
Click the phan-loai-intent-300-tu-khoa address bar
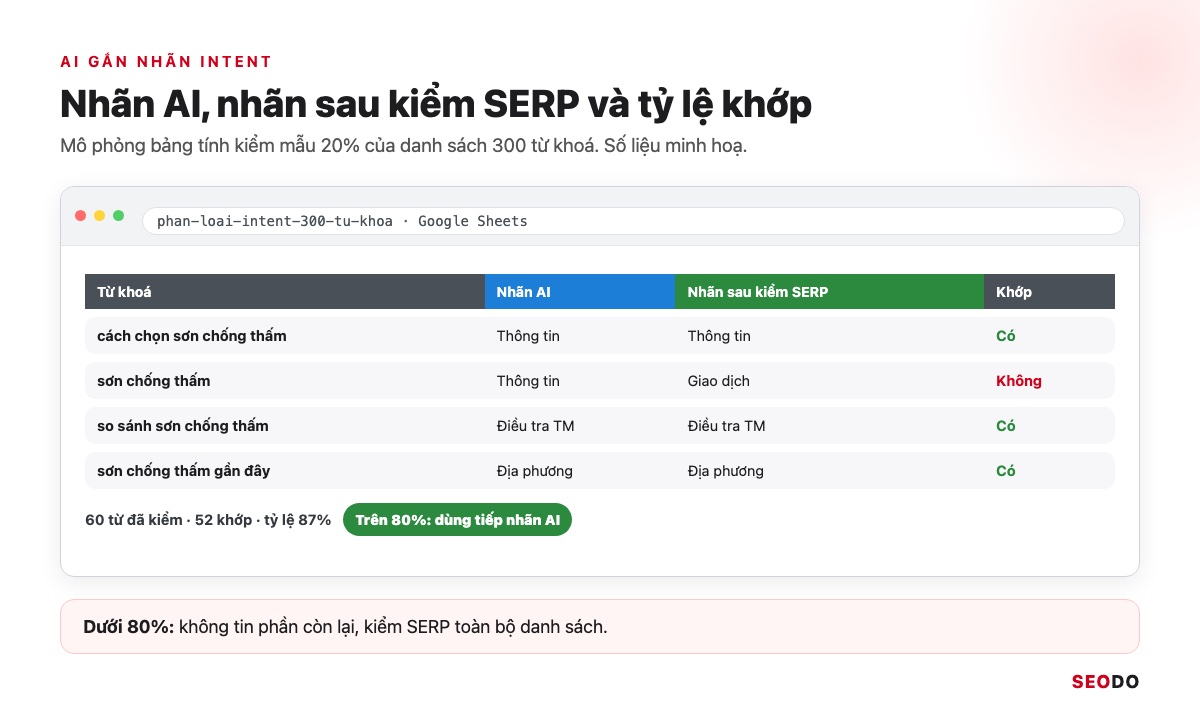click(633, 221)
